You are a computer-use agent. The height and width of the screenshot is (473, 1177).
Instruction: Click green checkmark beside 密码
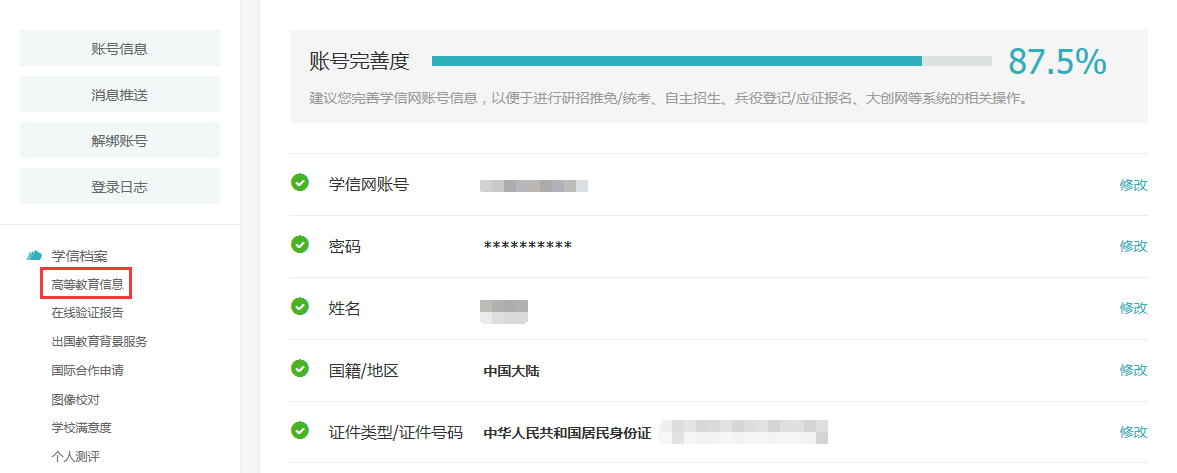[299, 245]
